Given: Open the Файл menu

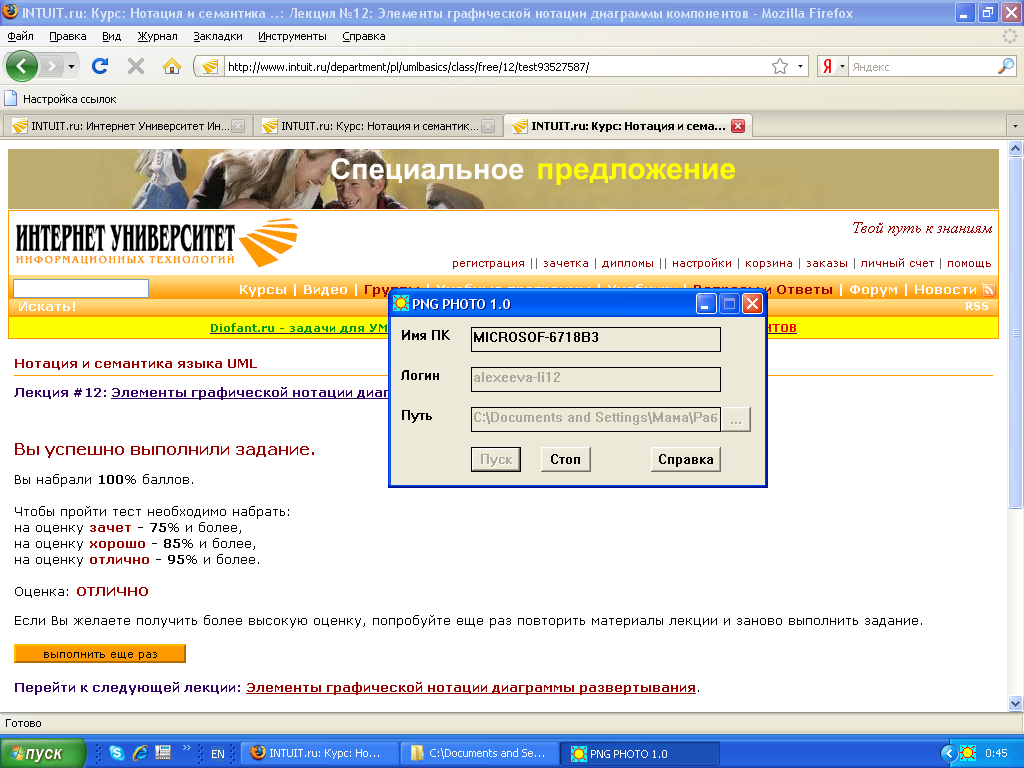Looking at the screenshot, I should (x=21, y=37).
